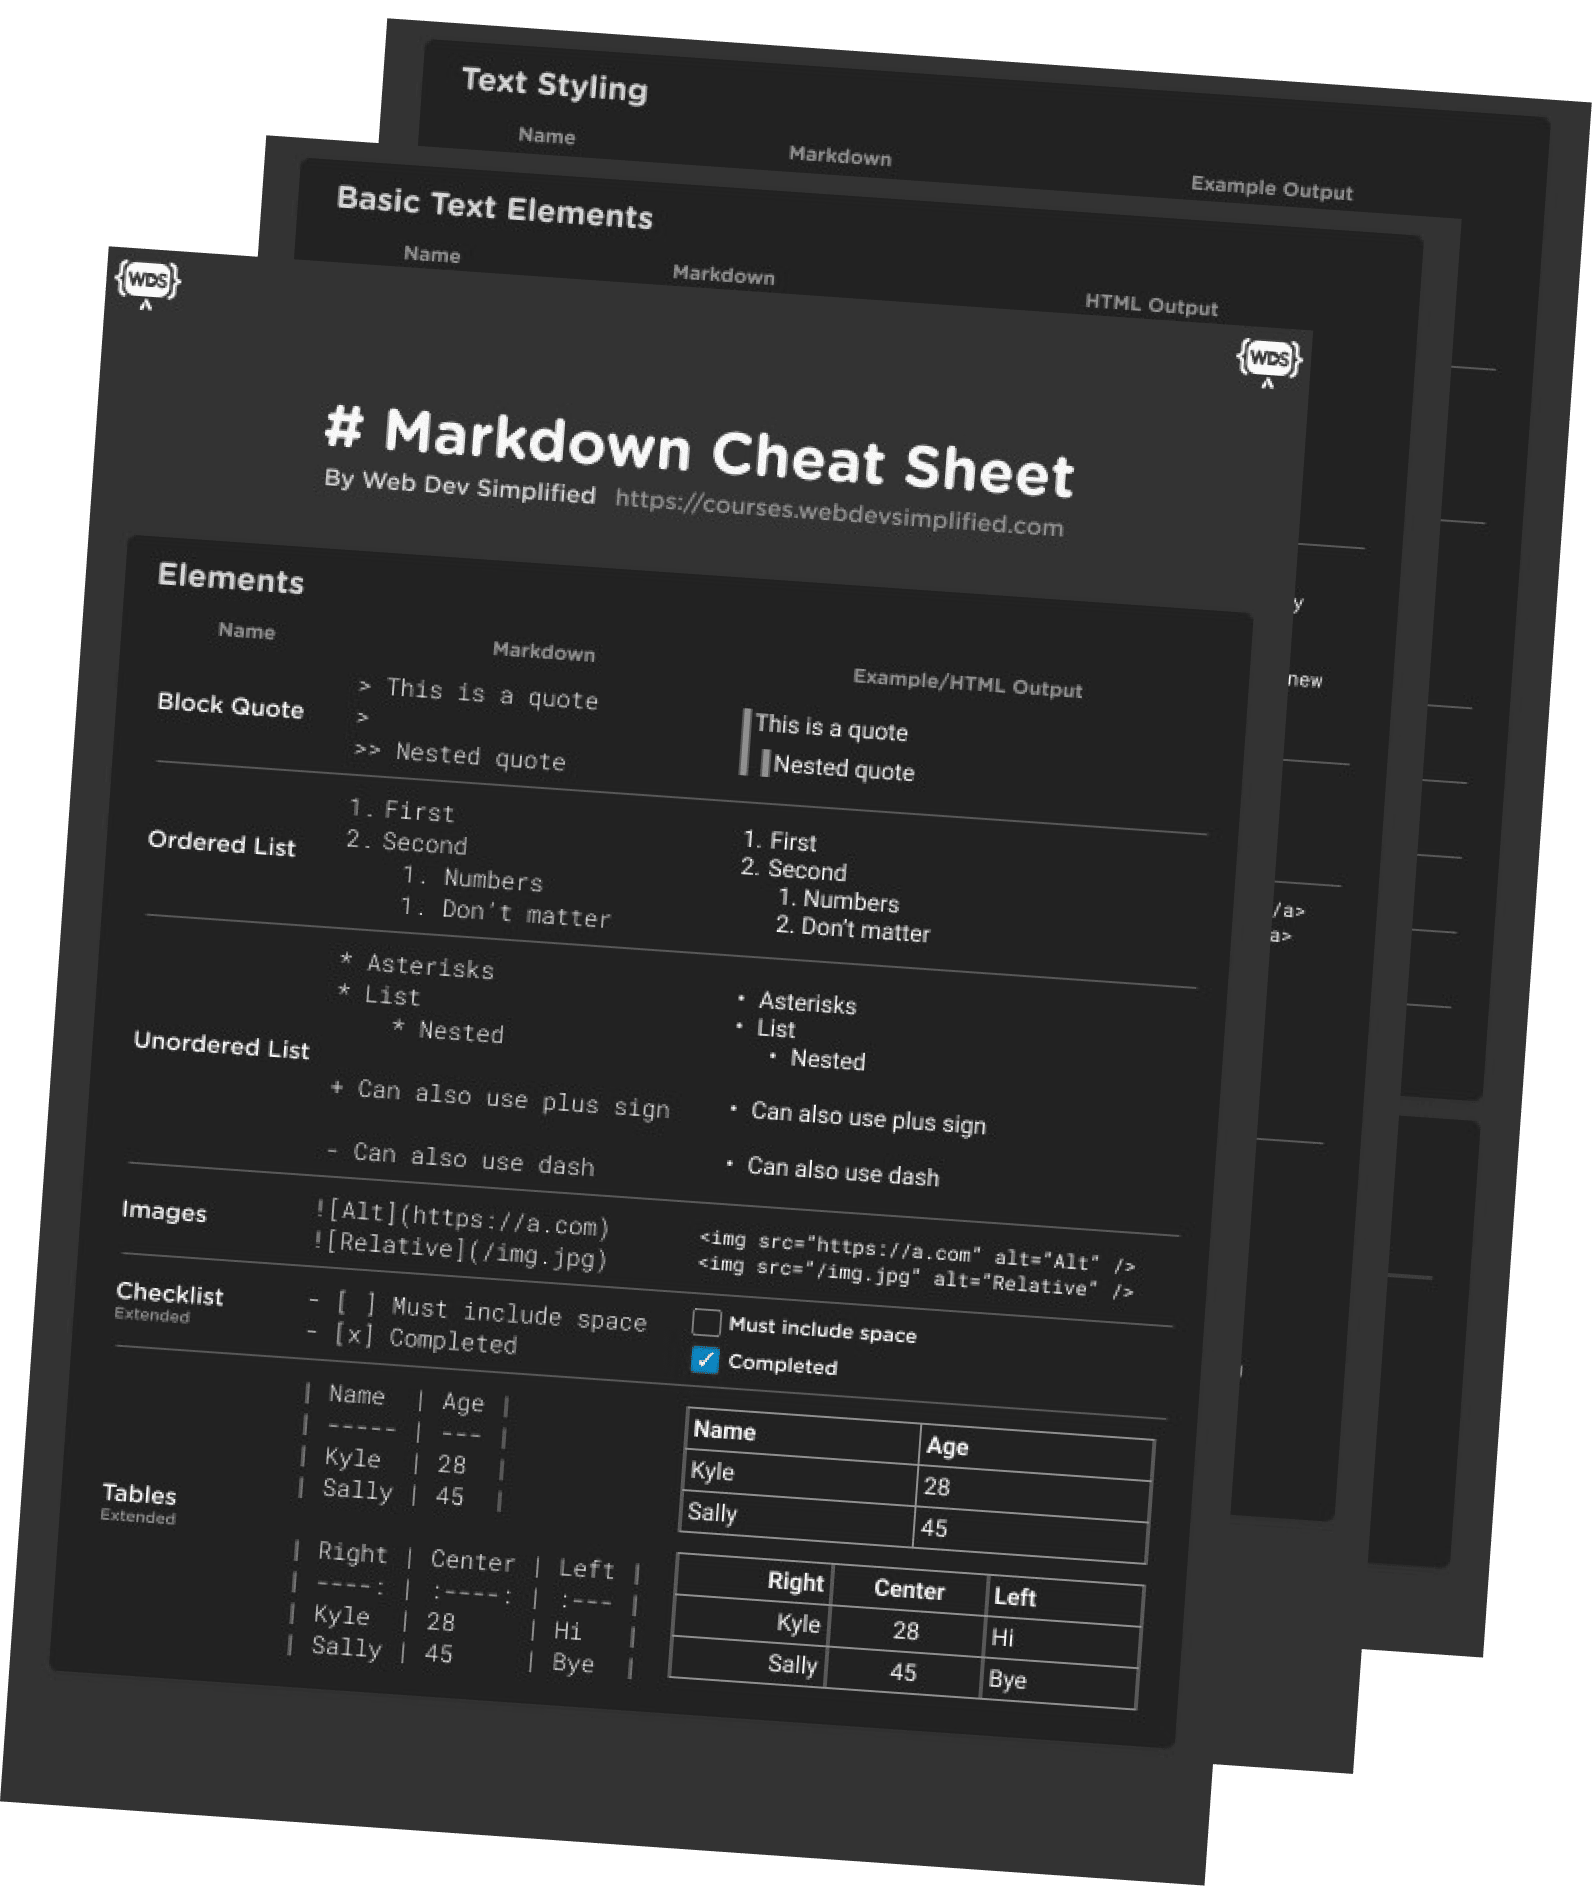Uncheck the blue 'Completed' checkbox
Viewport: 1592px width, 1904px height.
click(x=705, y=1359)
